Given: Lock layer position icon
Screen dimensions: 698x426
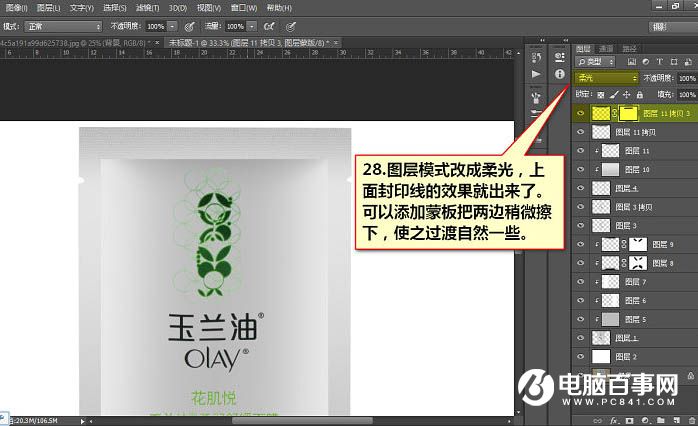Looking at the screenshot, I should [626, 94].
